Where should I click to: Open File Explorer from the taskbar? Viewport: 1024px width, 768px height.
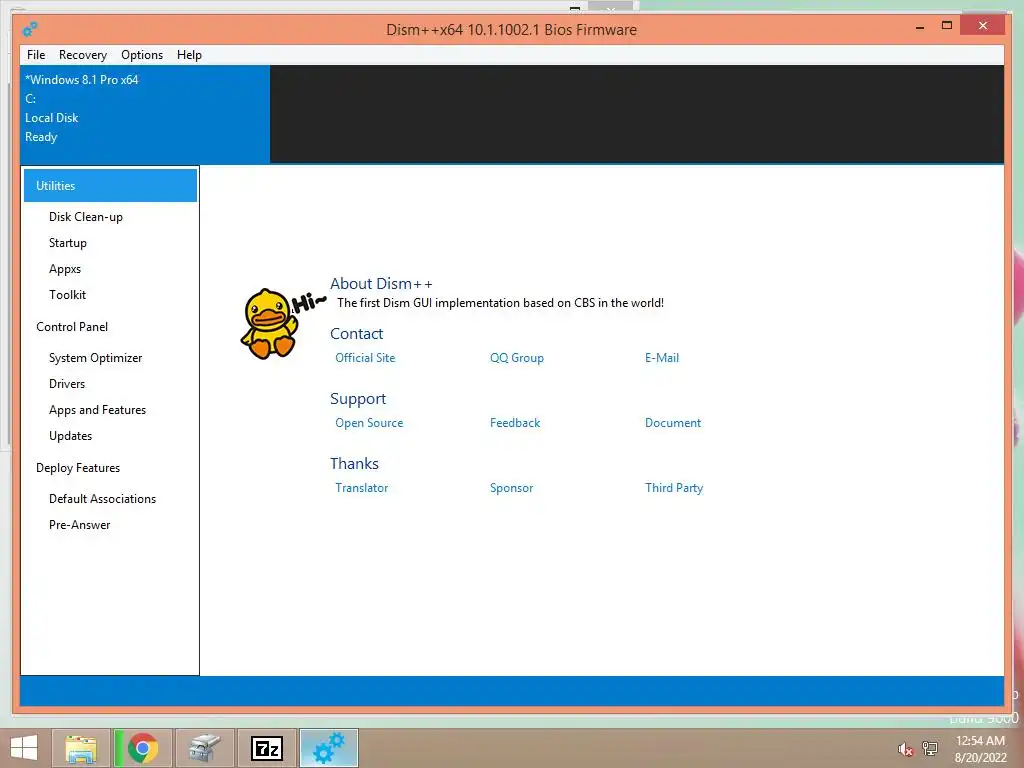pos(81,748)
